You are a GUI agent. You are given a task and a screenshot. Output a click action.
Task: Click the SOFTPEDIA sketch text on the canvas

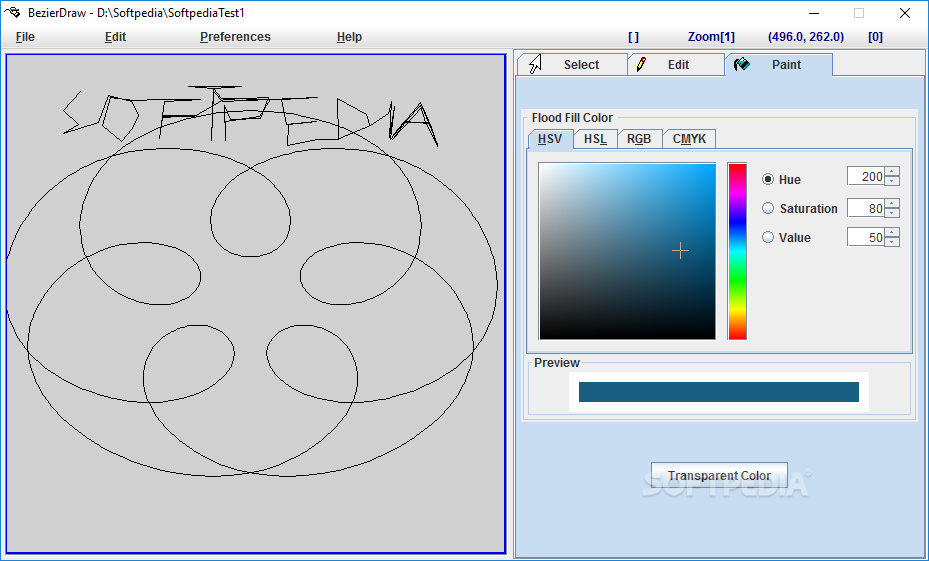coord(251,116)
